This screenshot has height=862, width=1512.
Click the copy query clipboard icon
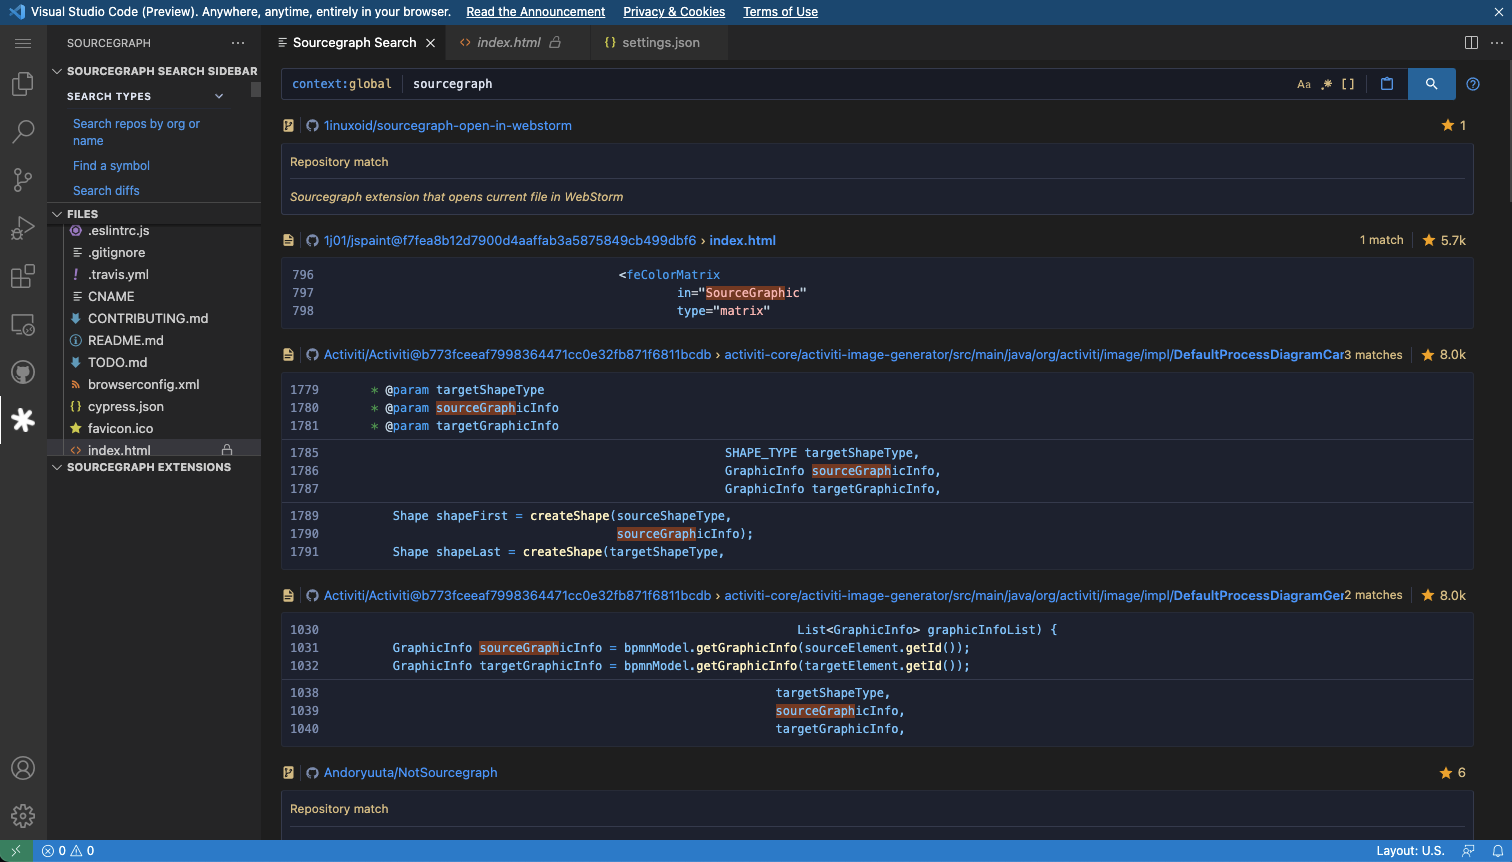1387,84
